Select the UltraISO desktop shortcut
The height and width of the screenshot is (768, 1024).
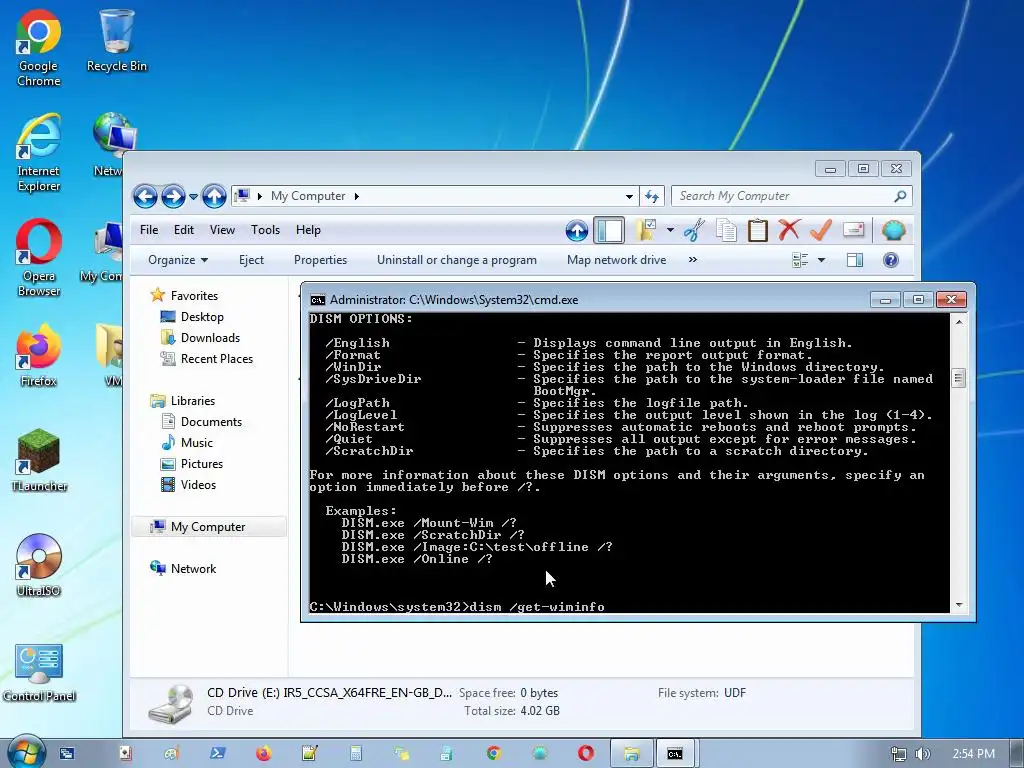tap(39, 566)
